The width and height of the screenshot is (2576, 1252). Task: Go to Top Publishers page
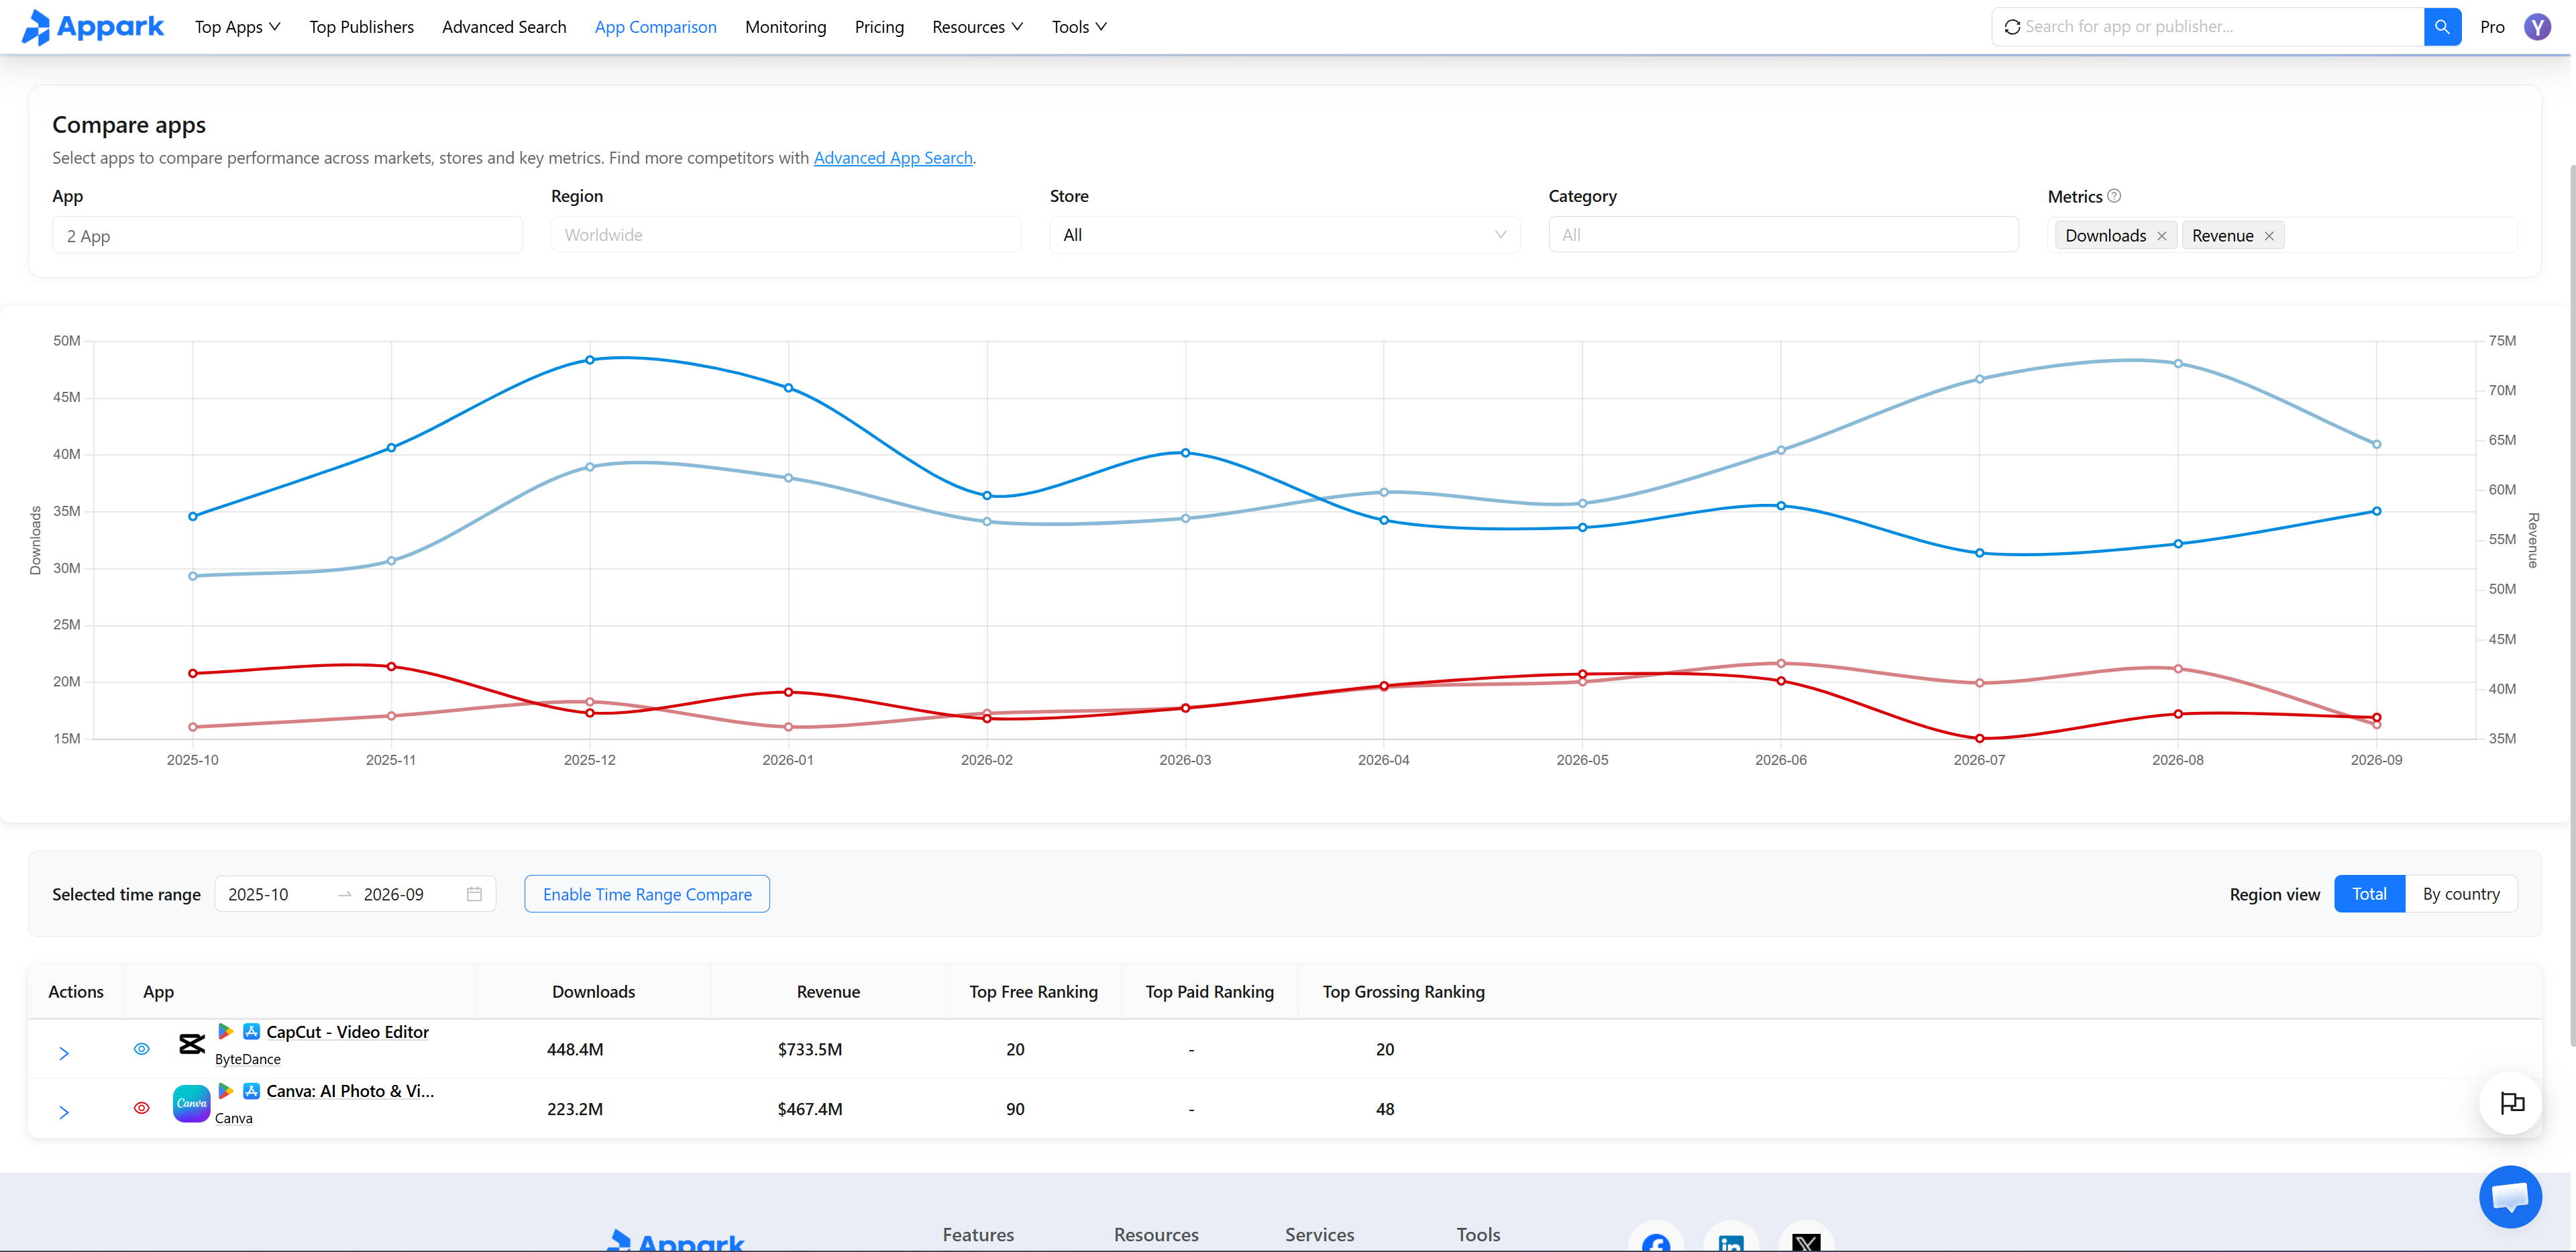(361, 27)
